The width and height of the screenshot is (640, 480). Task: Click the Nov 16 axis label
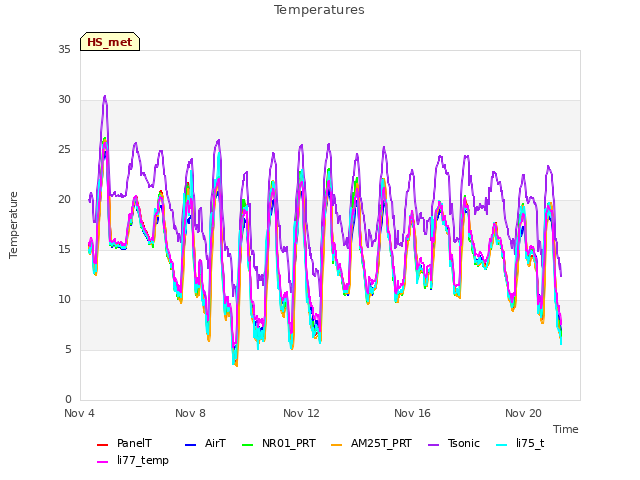coord(412,413)
